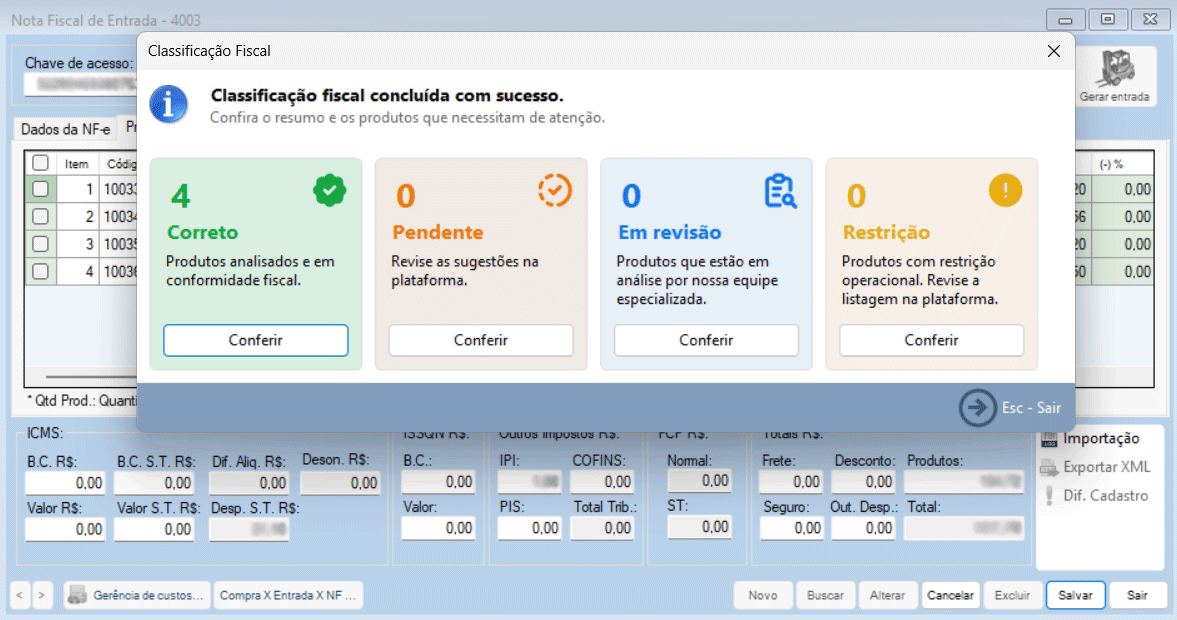Image resolution: width=1177 pixels, height=620 pixels.
Task: Toggle the select-all checkbox in the table header
Action: click(x=41, y=163)
